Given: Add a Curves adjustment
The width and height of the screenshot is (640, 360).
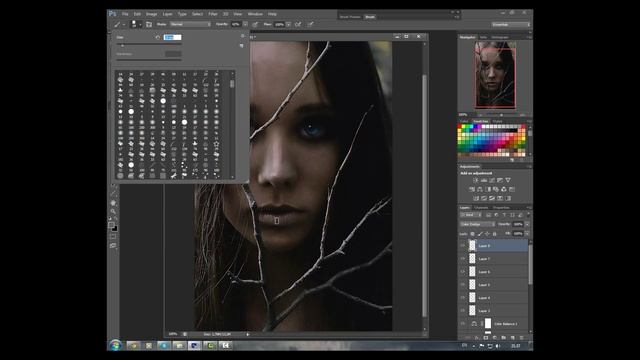Looking at the screenshot, I should coord(492,180).
